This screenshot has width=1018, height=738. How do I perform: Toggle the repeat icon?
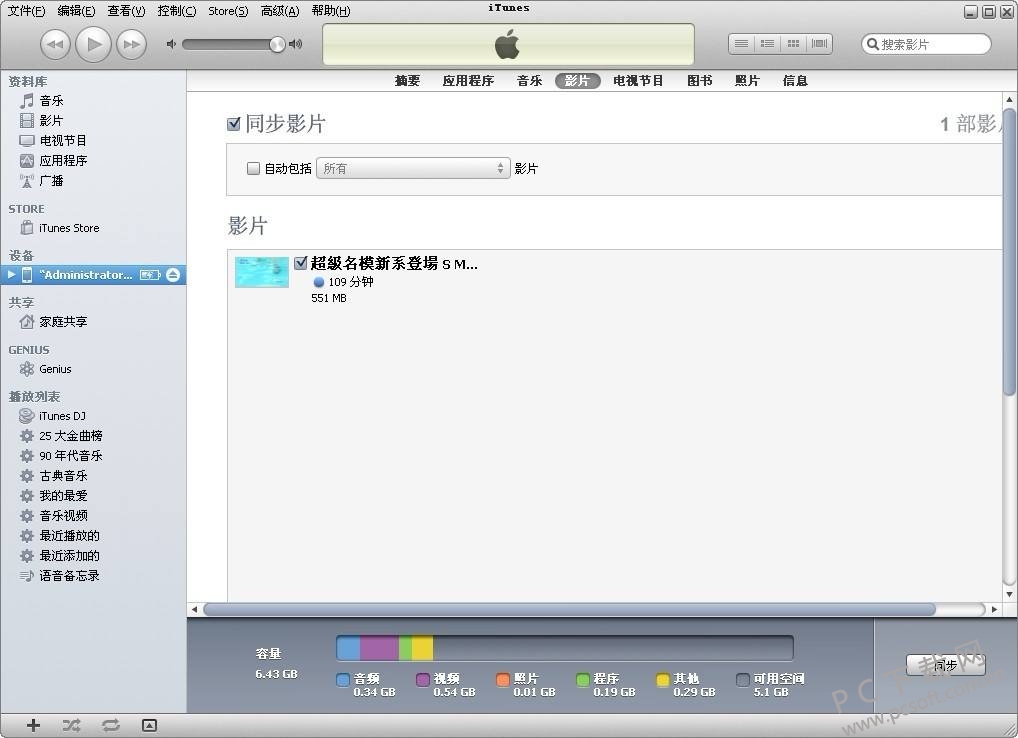[110, 725]
